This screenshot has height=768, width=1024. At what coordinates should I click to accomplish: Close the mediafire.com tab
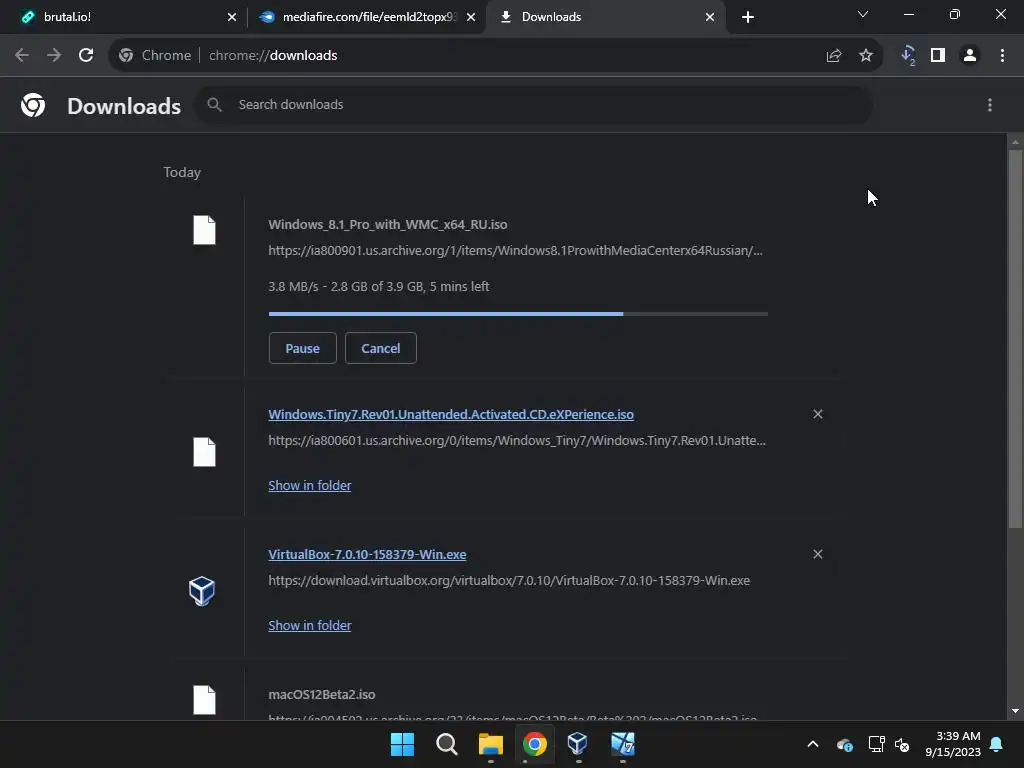[x=471, y=17]
